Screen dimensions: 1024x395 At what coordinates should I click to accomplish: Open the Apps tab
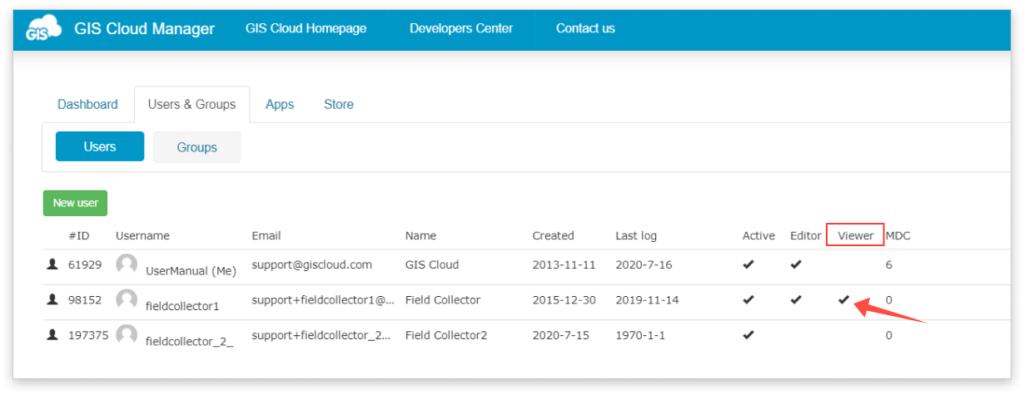(280, 104)
